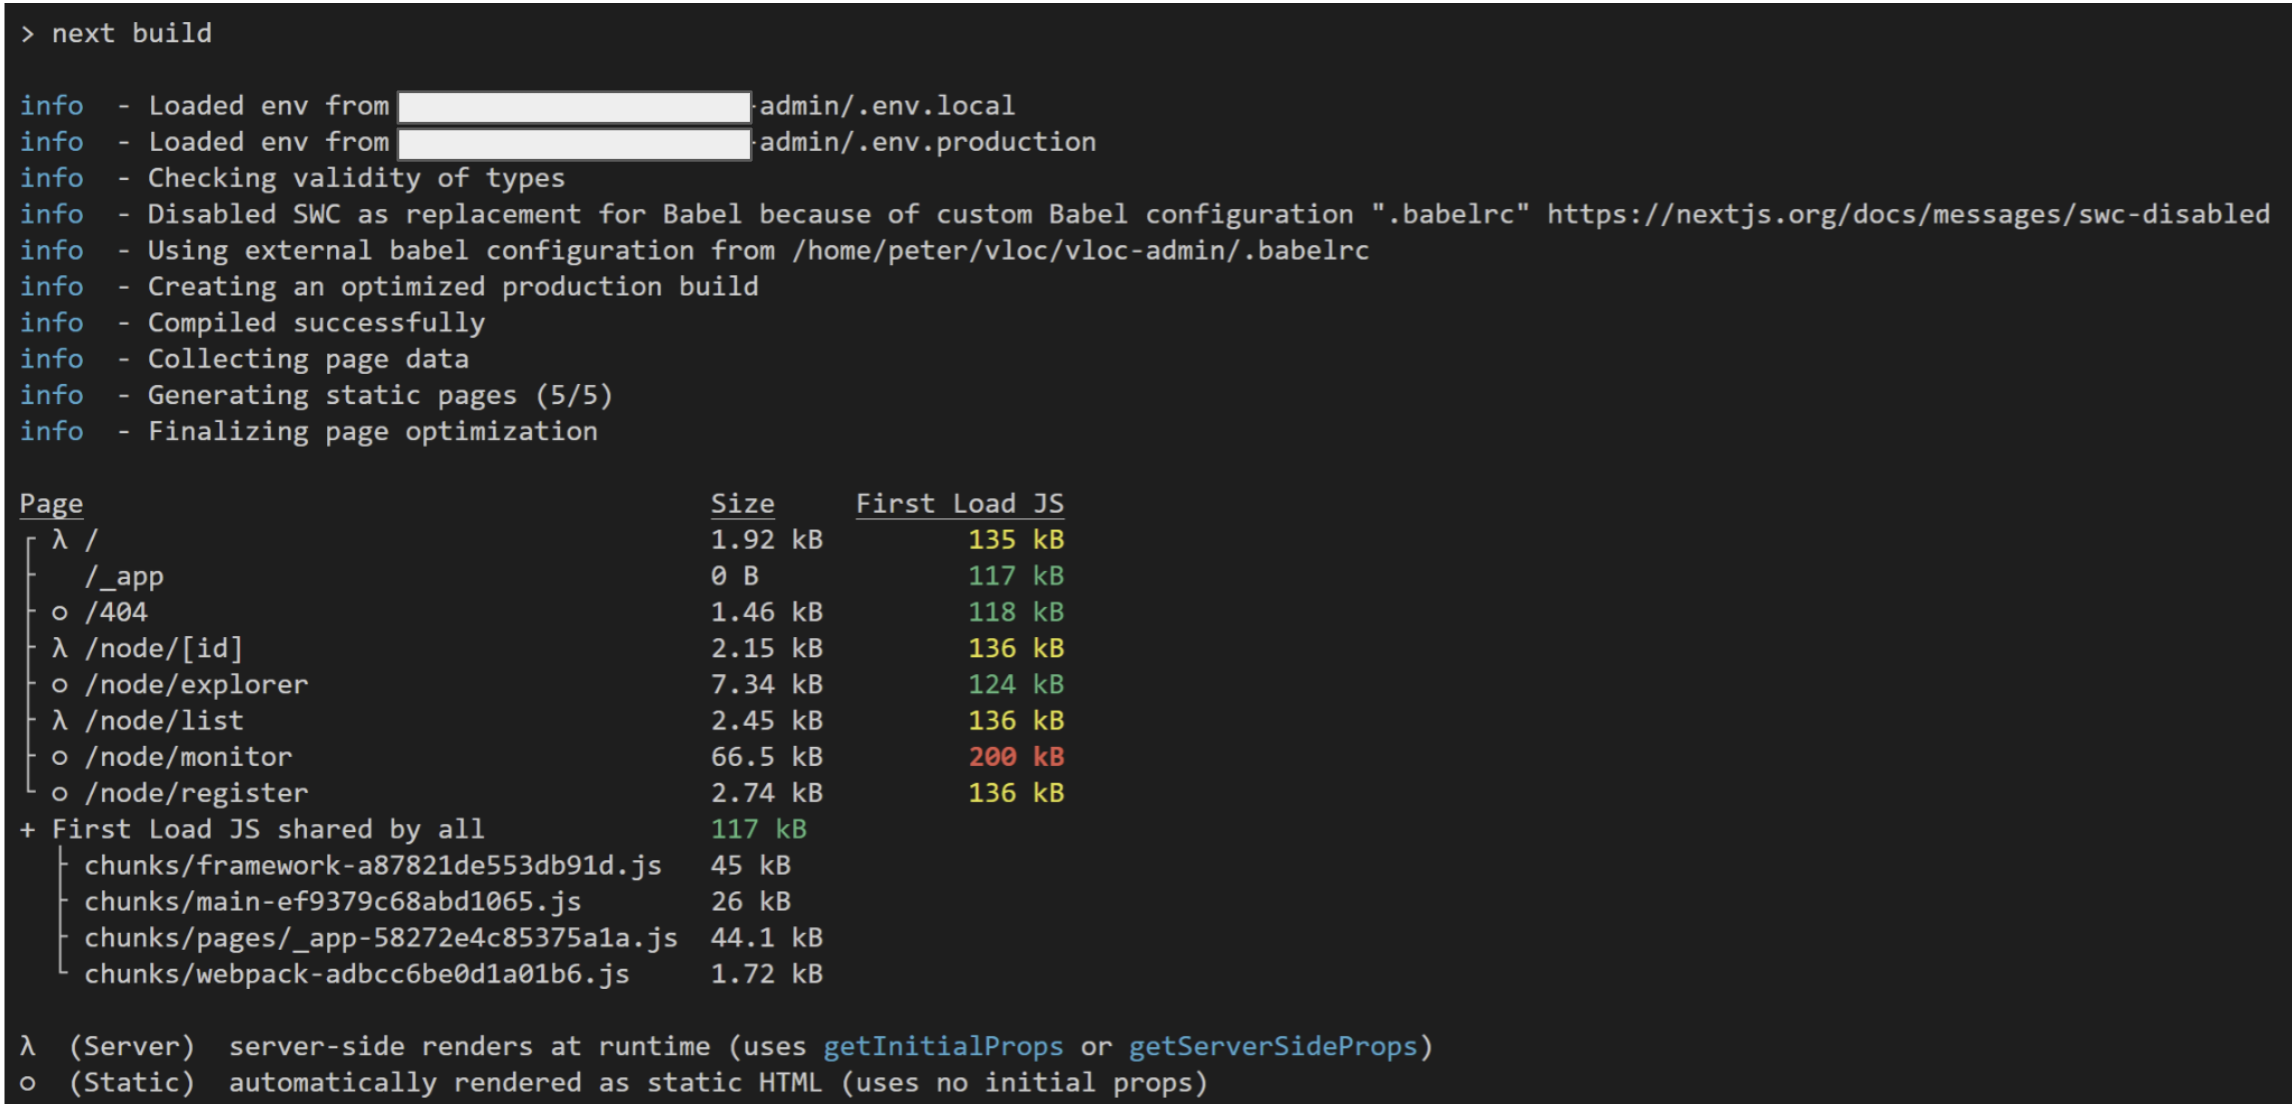Click the Page column header
This screenshot has height=1104, width=2292.
pos(50,503)
